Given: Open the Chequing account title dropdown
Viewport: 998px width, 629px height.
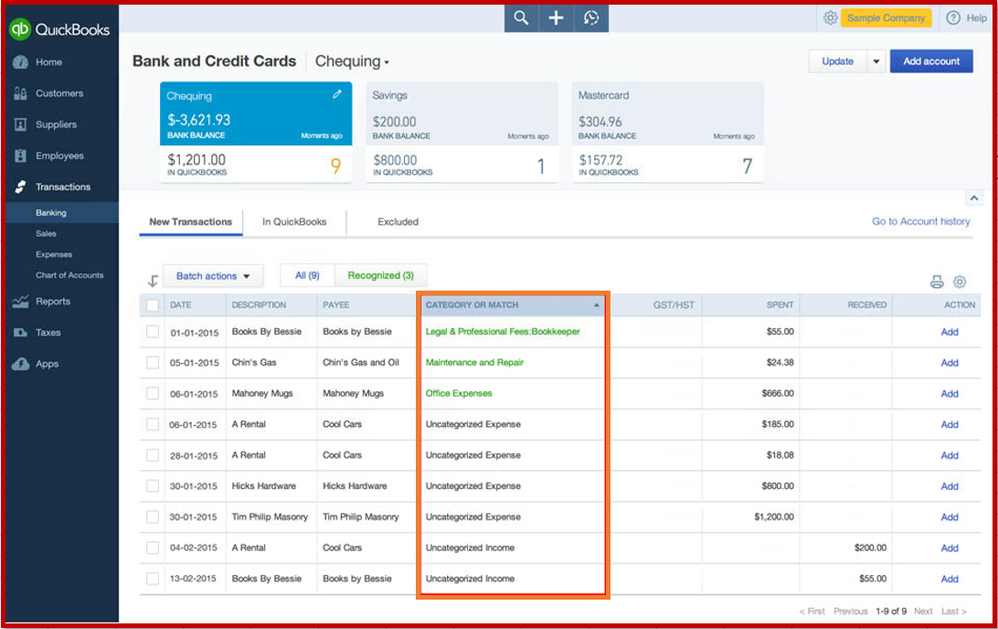Looking at the screenshot, I should 353,62.
